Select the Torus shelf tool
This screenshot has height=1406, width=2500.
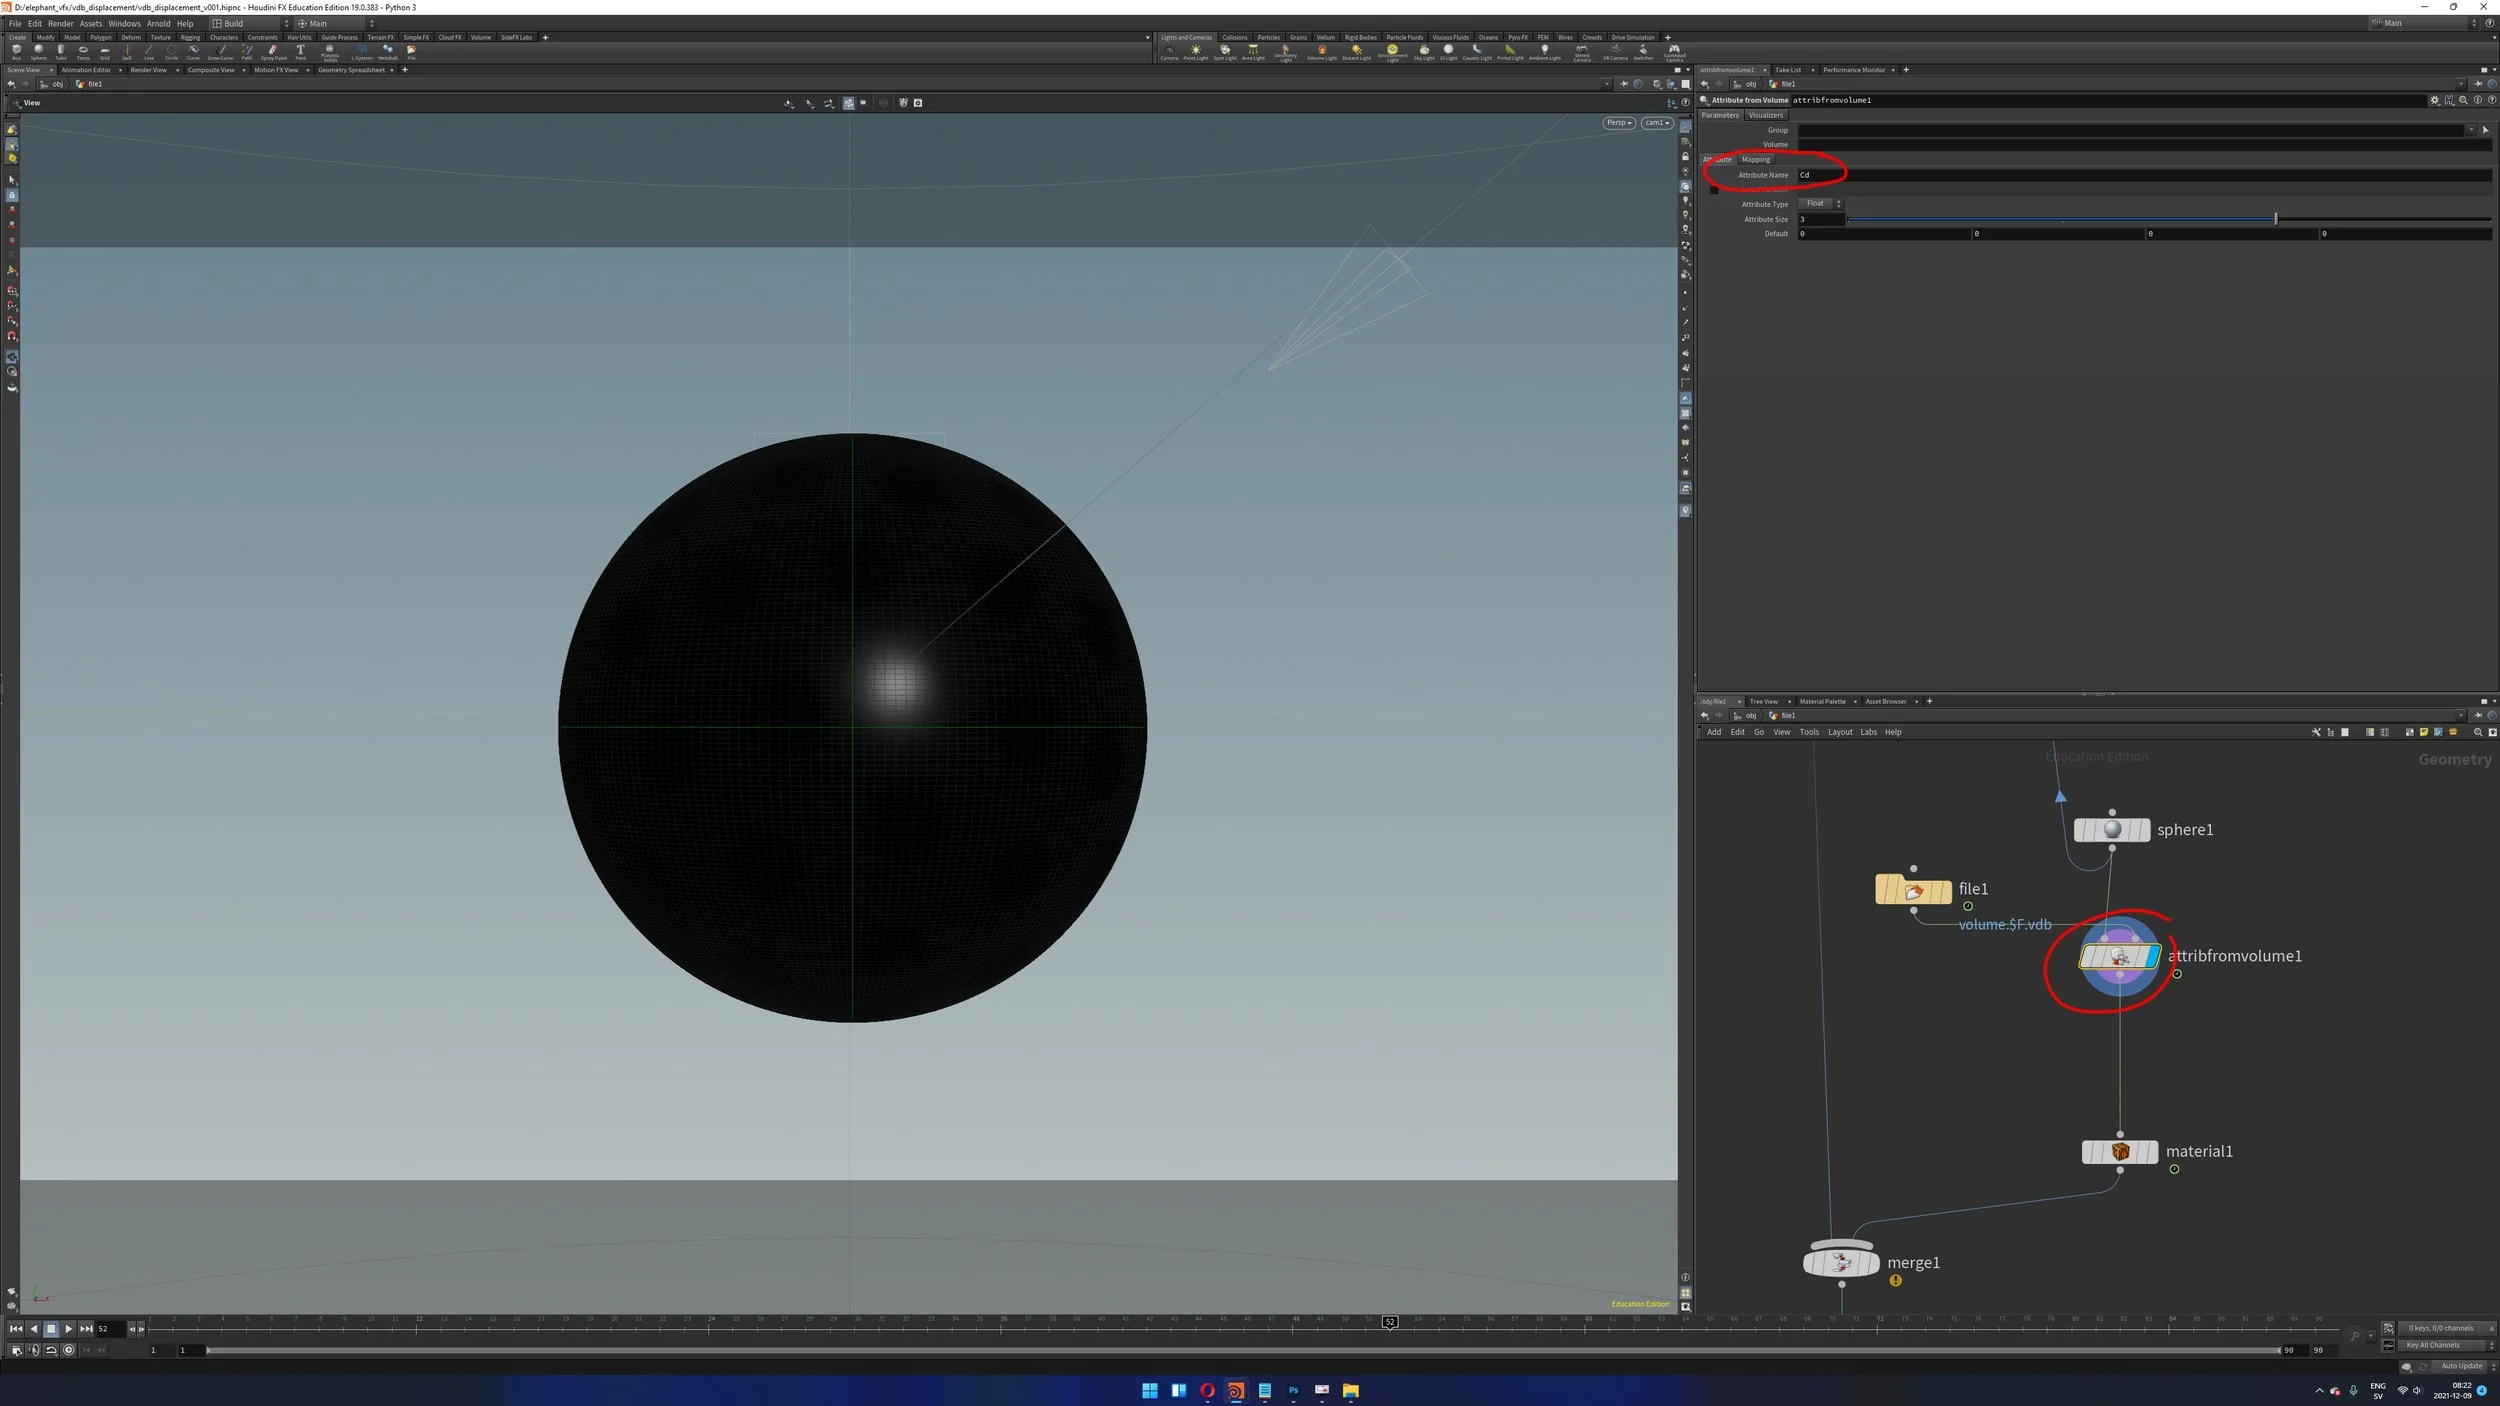pyautogui.click(x=83, y=50)
